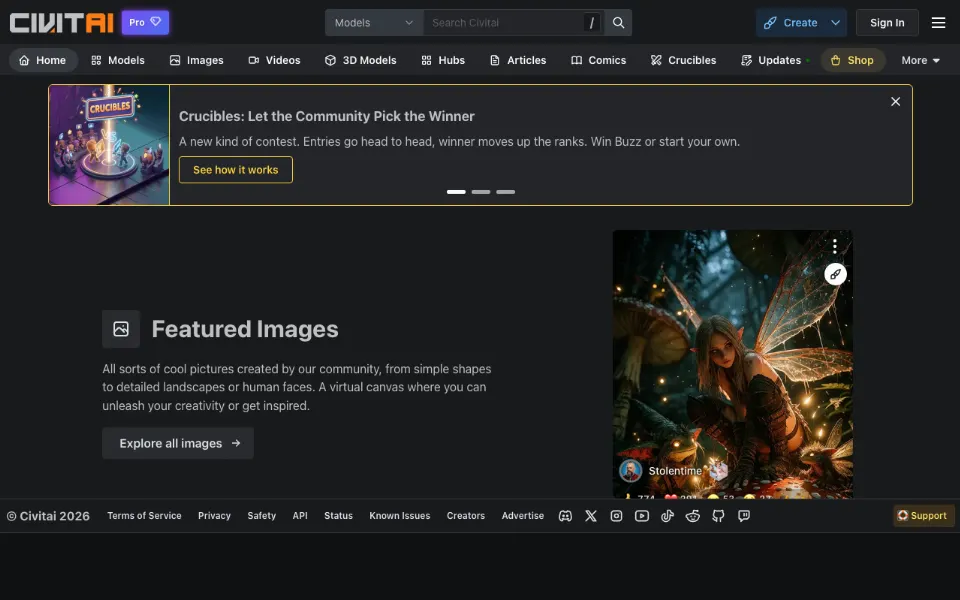Open the Articles tab
960x600 pixels.
coord(518,60)
